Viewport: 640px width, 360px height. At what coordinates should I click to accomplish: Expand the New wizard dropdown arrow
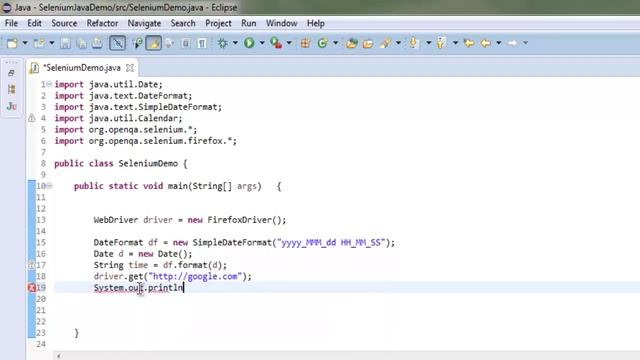tap(25, 43)
